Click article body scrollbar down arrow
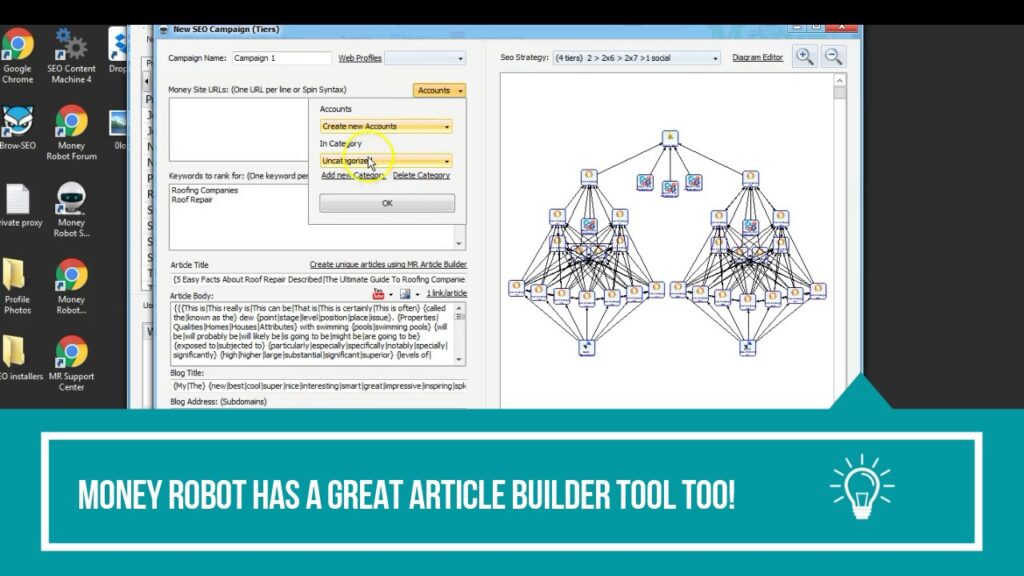 coord(460,360)
